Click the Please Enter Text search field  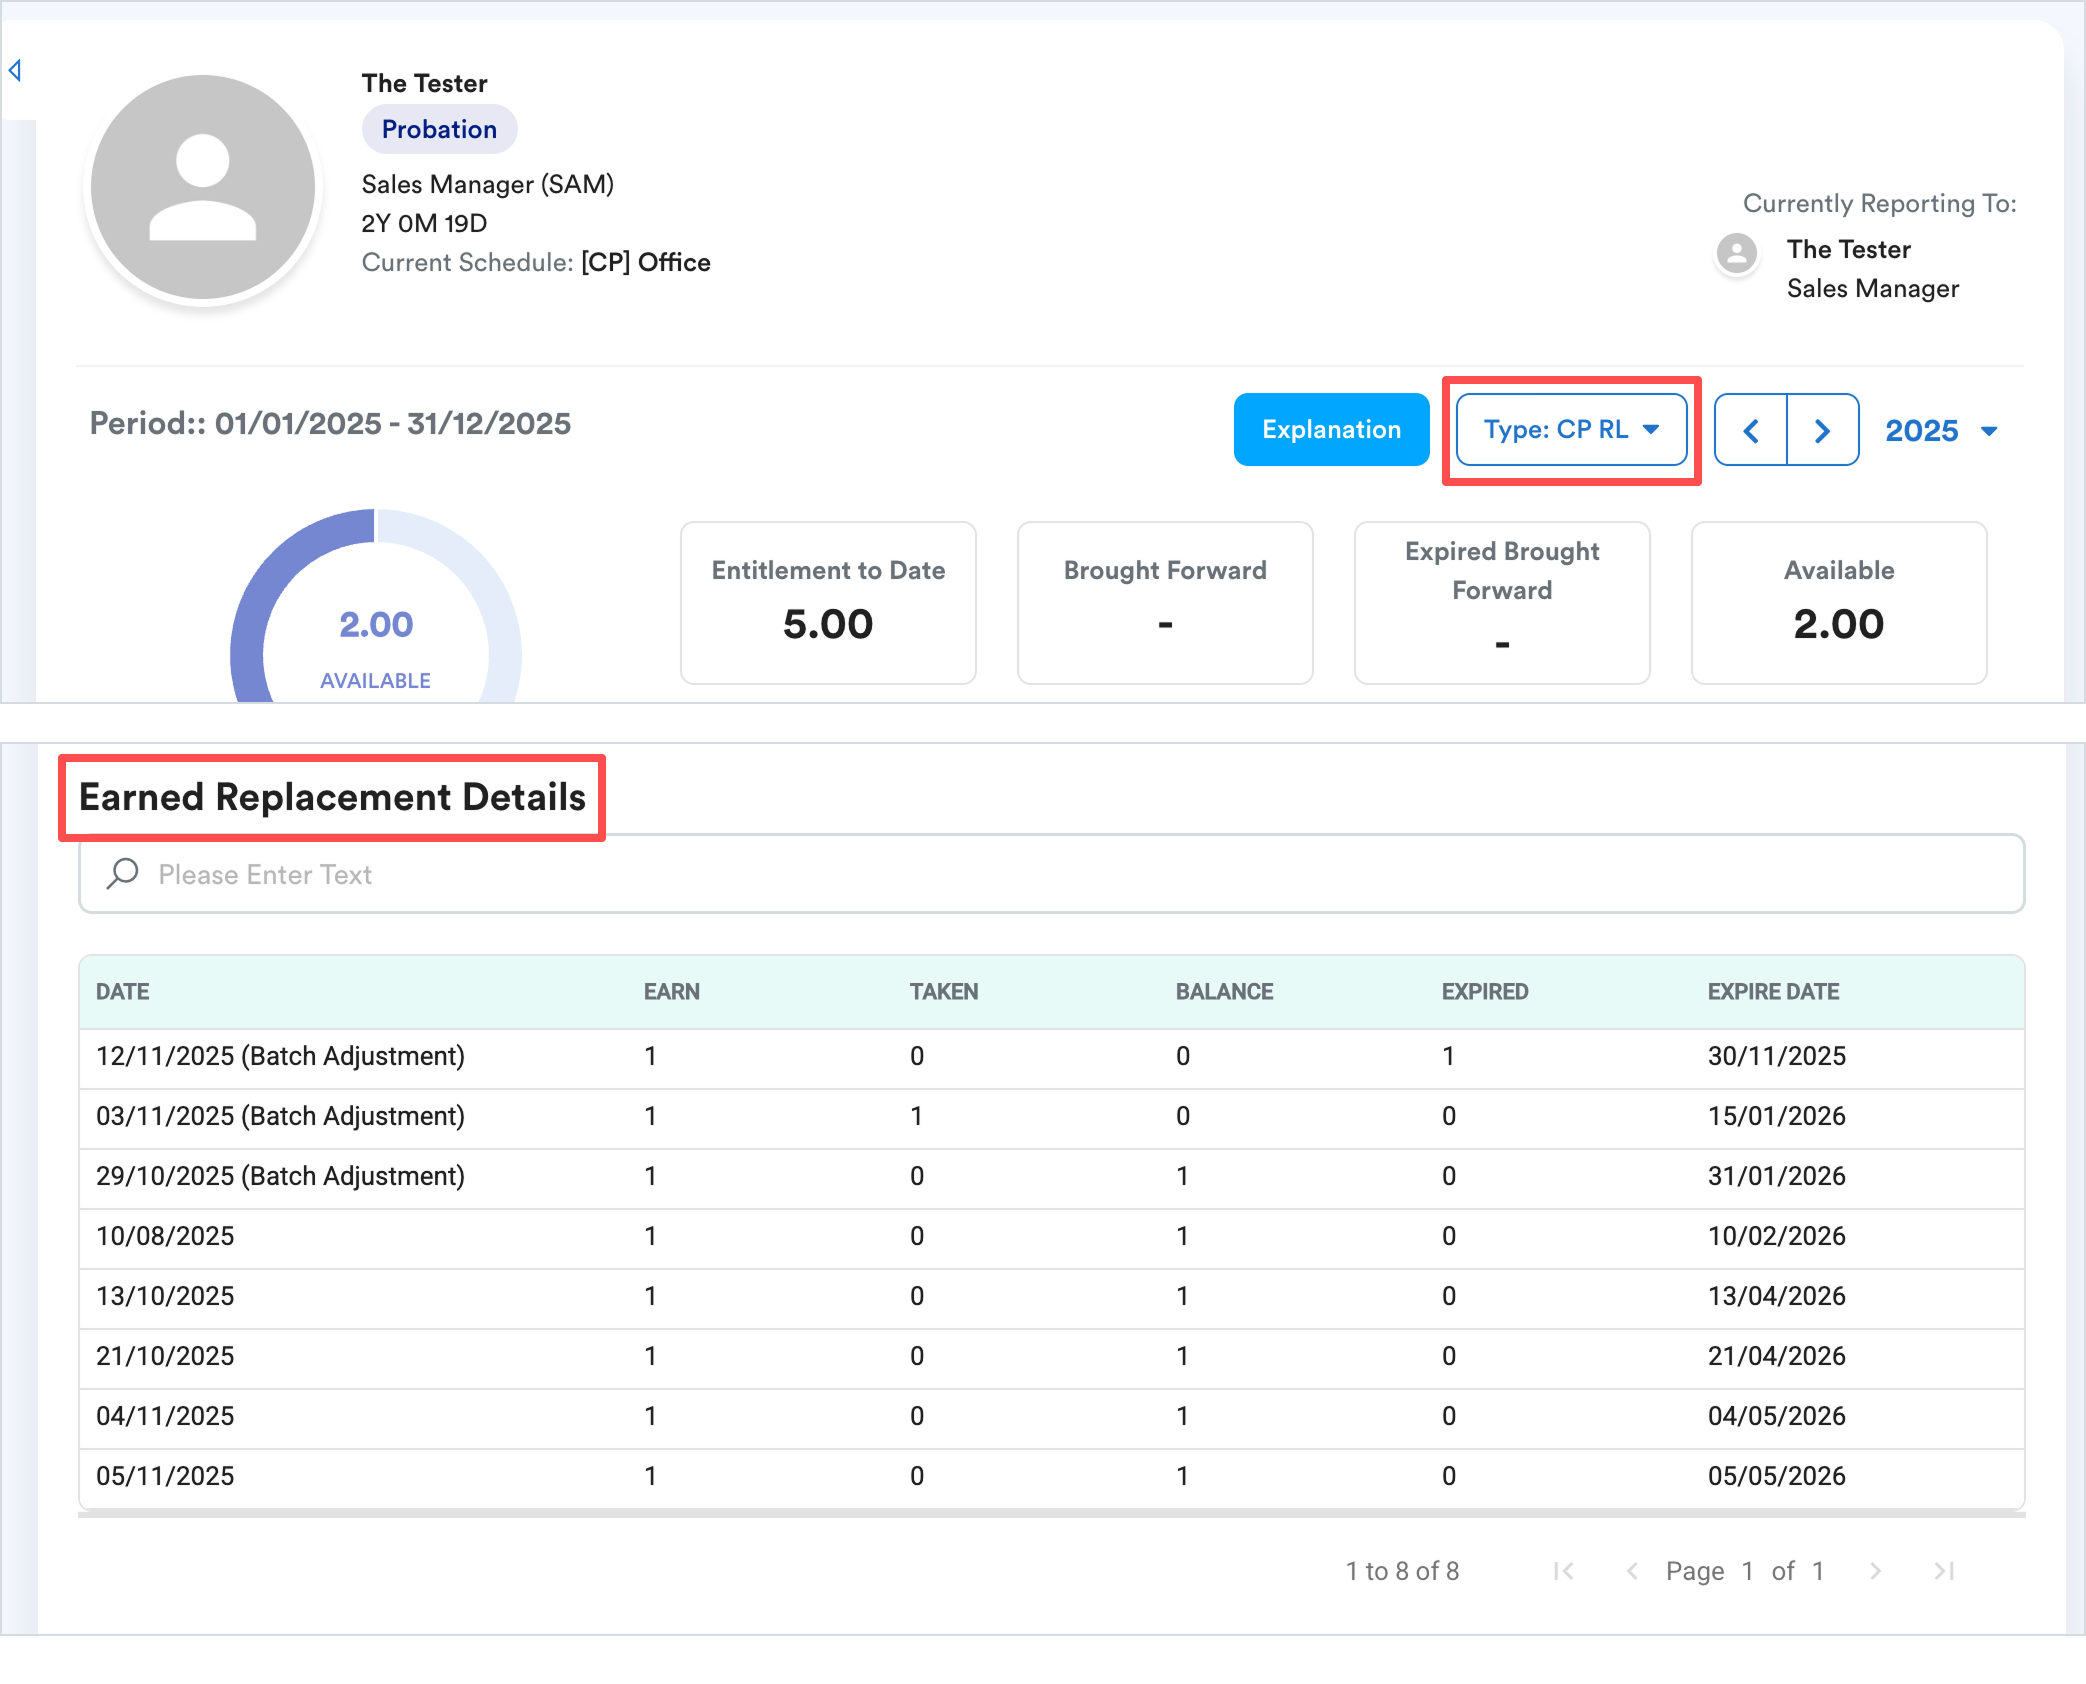[1050, 874]
